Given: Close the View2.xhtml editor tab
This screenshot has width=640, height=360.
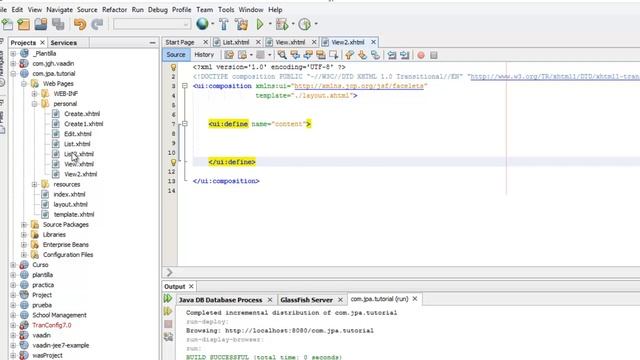Looking at the screenshot, I should click(x=373, y=42).
